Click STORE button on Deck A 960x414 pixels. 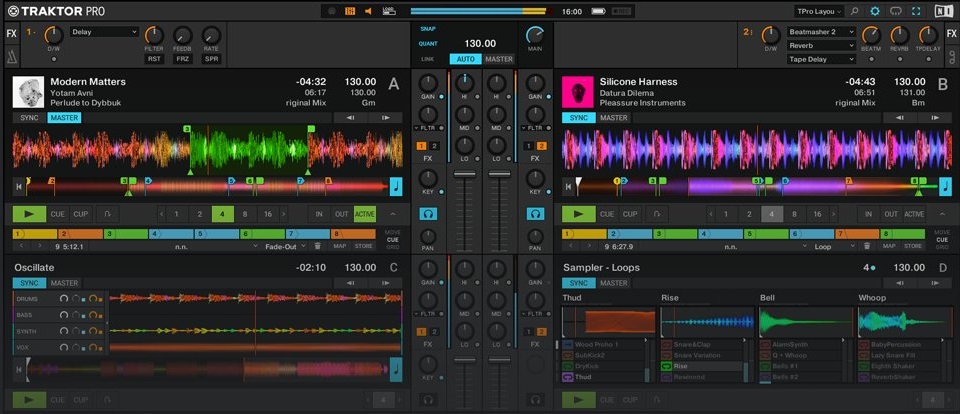[363, 246]
